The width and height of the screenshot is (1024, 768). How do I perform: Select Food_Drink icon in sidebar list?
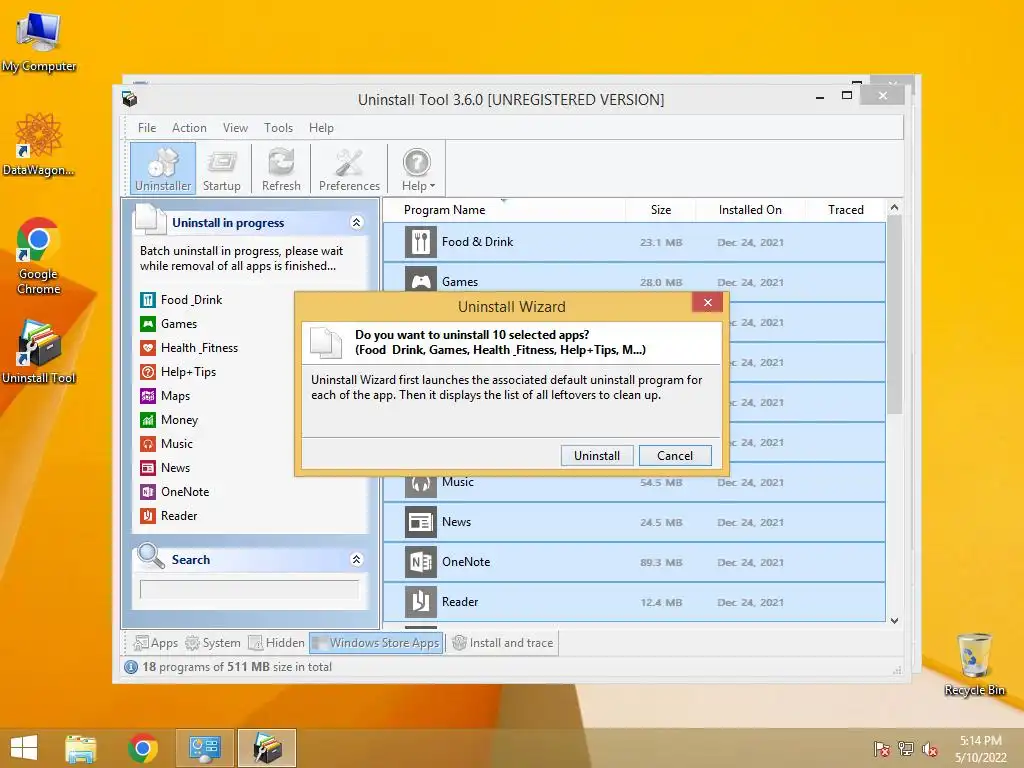pyautogui.click(x=148, y=300)
